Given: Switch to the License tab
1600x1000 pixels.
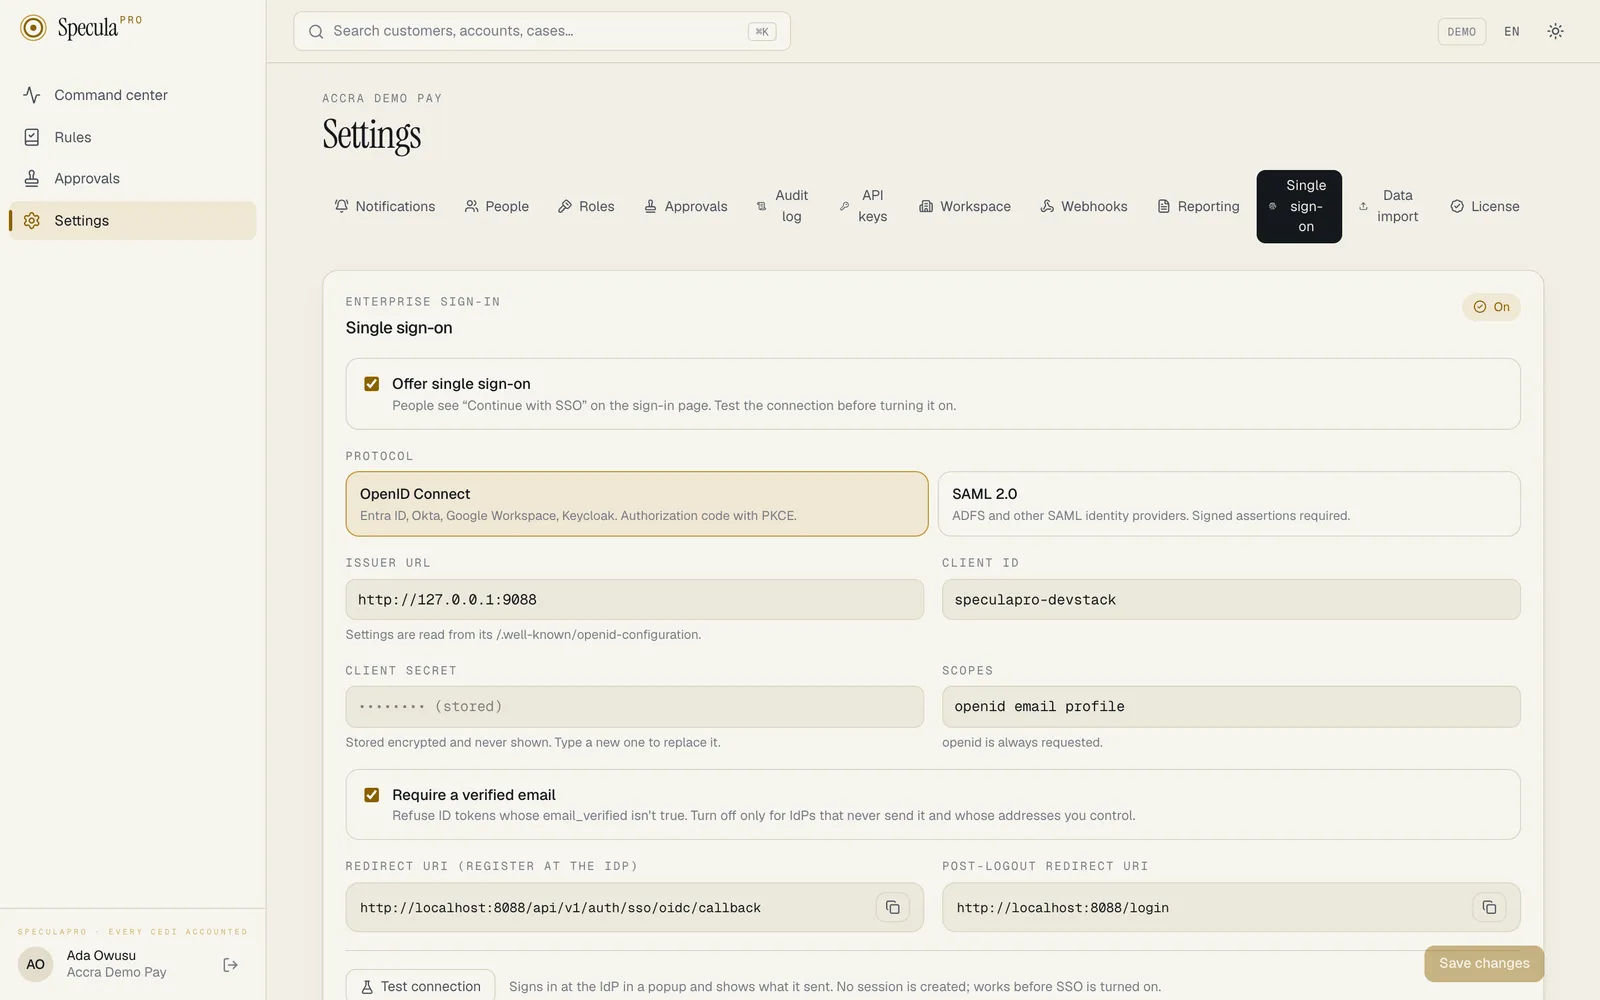Looking at the screenshot, I should coord(1485,206).
